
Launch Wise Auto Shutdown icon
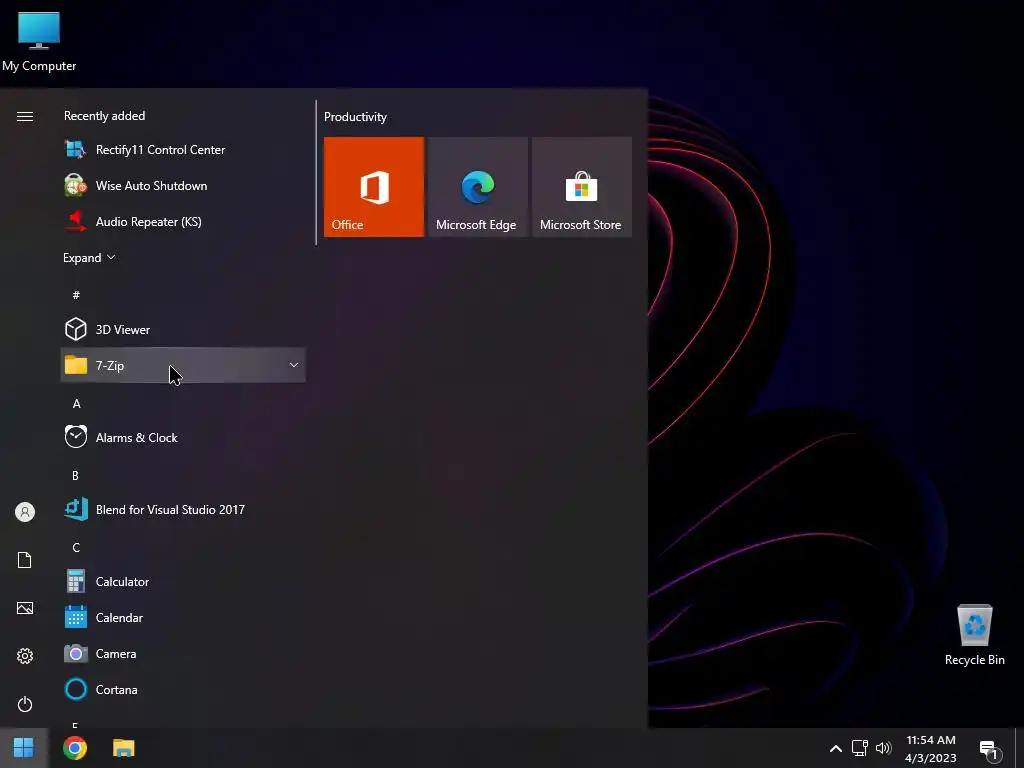[x=76, y=185]
